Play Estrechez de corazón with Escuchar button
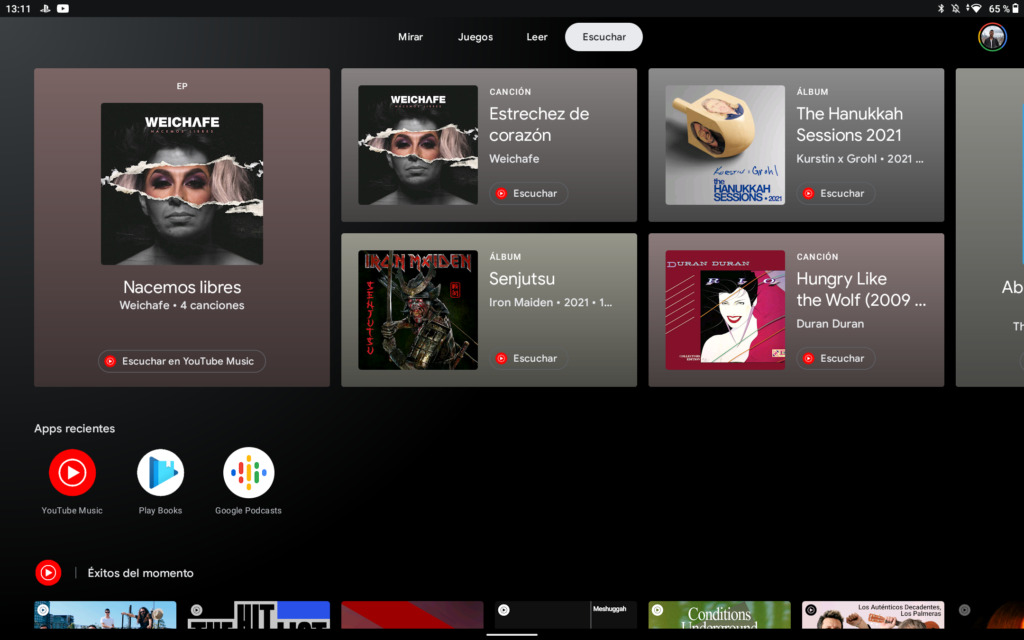Image resolution: width=1024 pixels, height=640 pixels. tap(529, 193)
